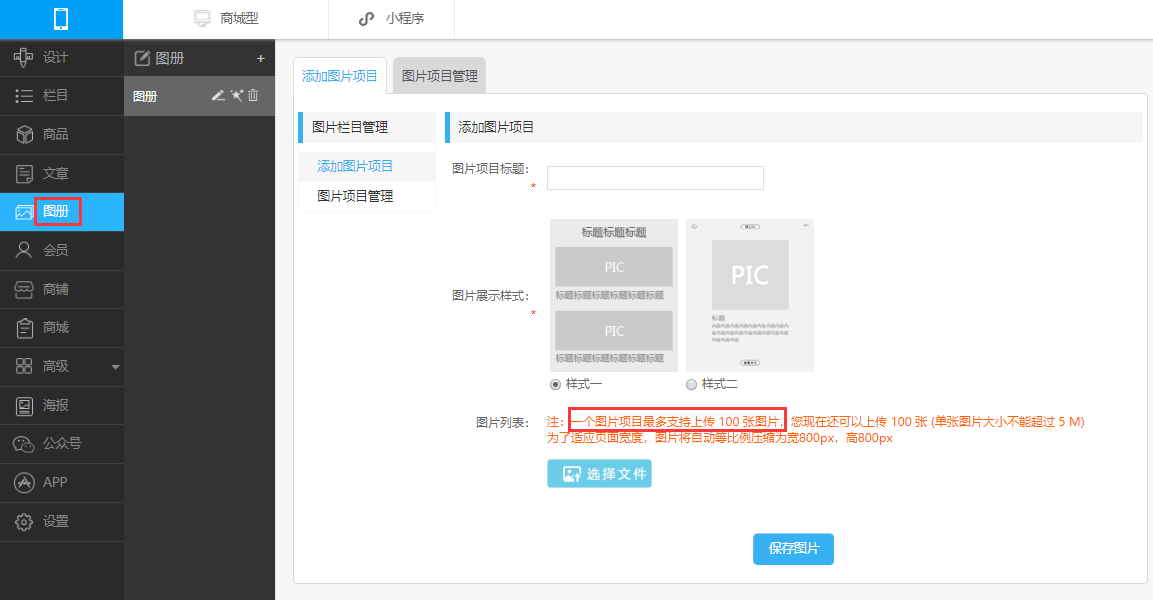1153x600 pixels.
Task: Click the 设计 sidebar icon
Action: [x=24, y=57]
